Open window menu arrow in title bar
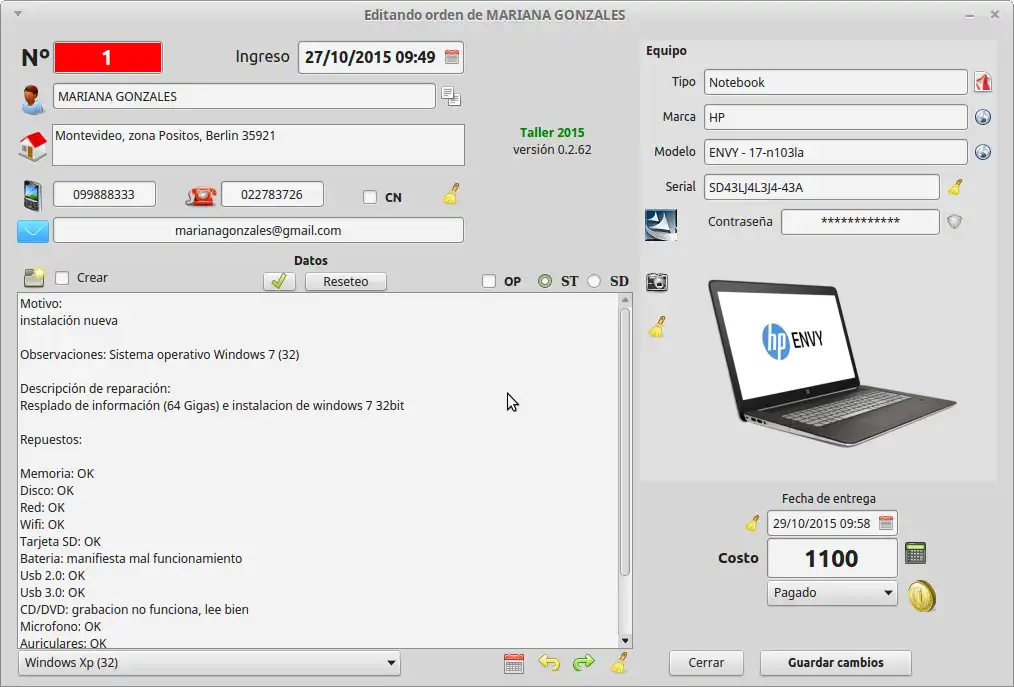The image size is (1014, 687). pos(18,14)
